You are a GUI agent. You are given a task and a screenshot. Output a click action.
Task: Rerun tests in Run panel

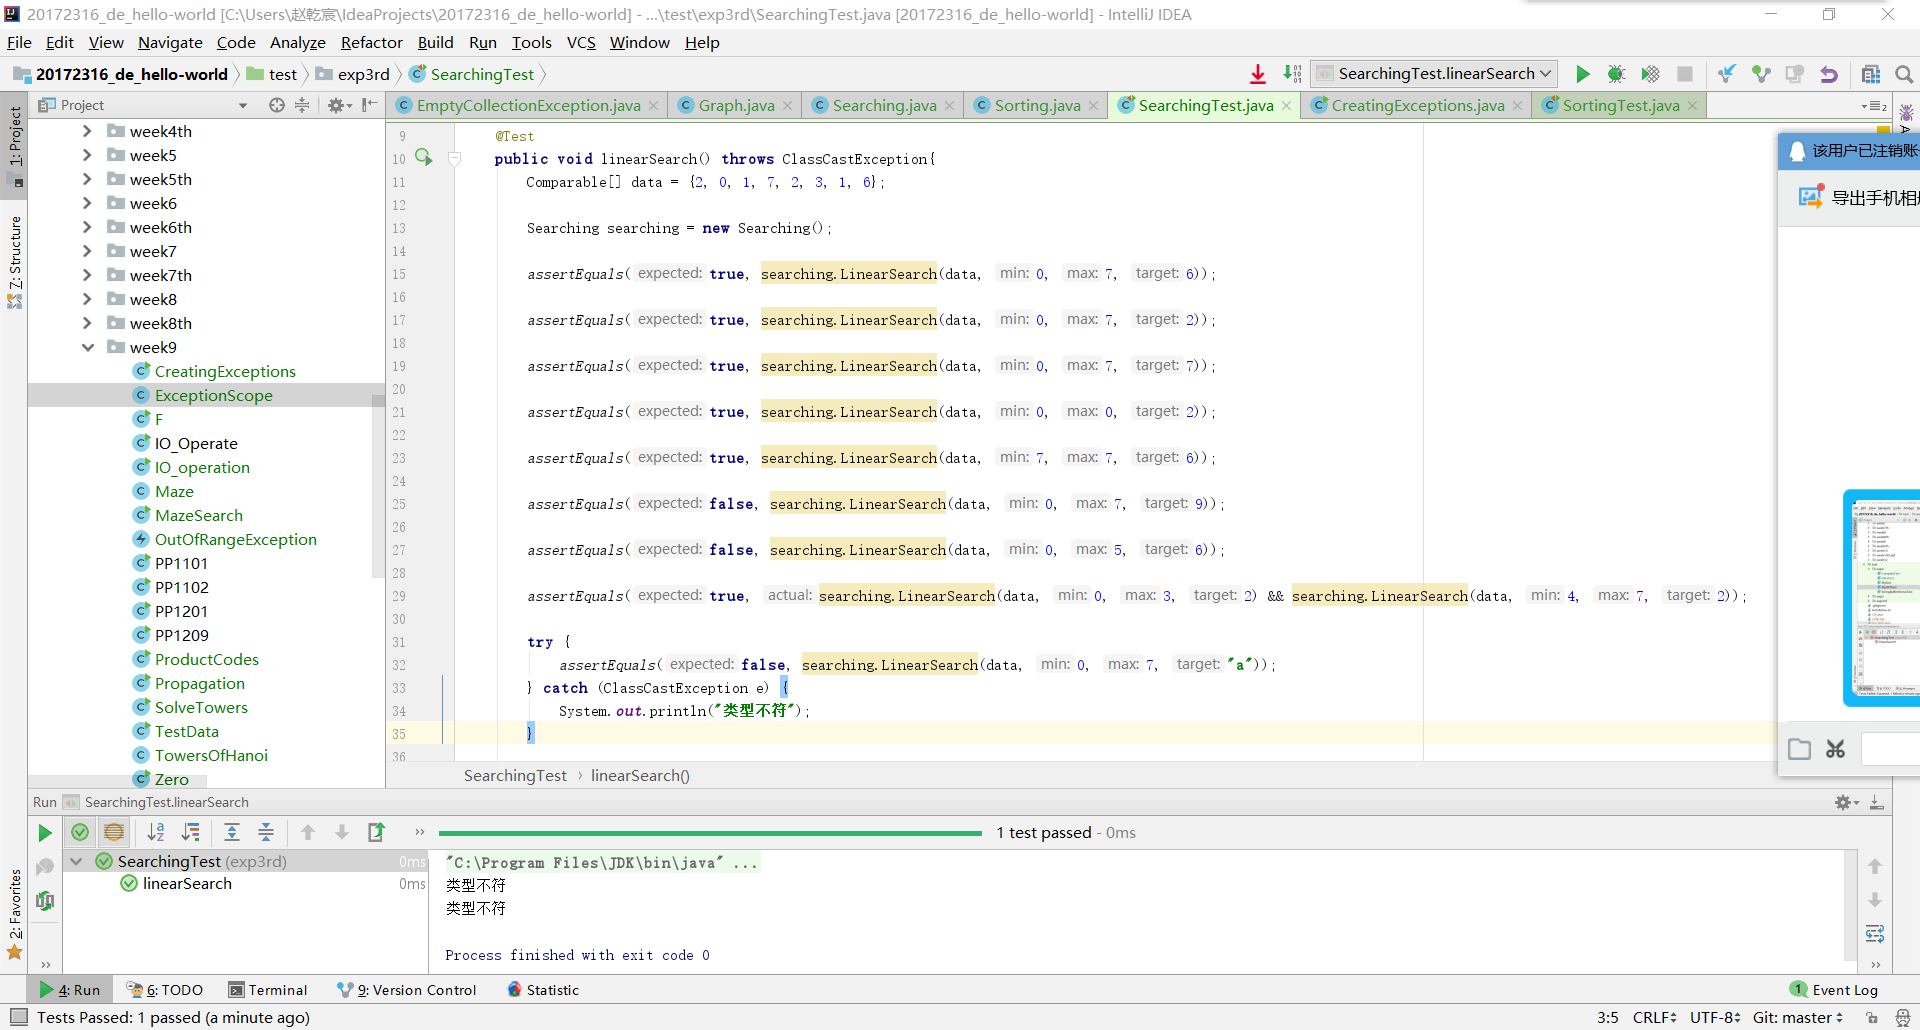pos(44,832)
